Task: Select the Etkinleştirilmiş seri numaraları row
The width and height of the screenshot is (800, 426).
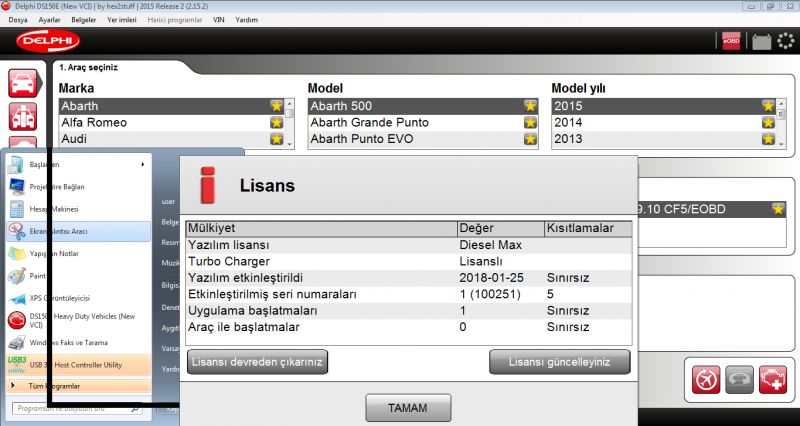Action: pos(409,294)
